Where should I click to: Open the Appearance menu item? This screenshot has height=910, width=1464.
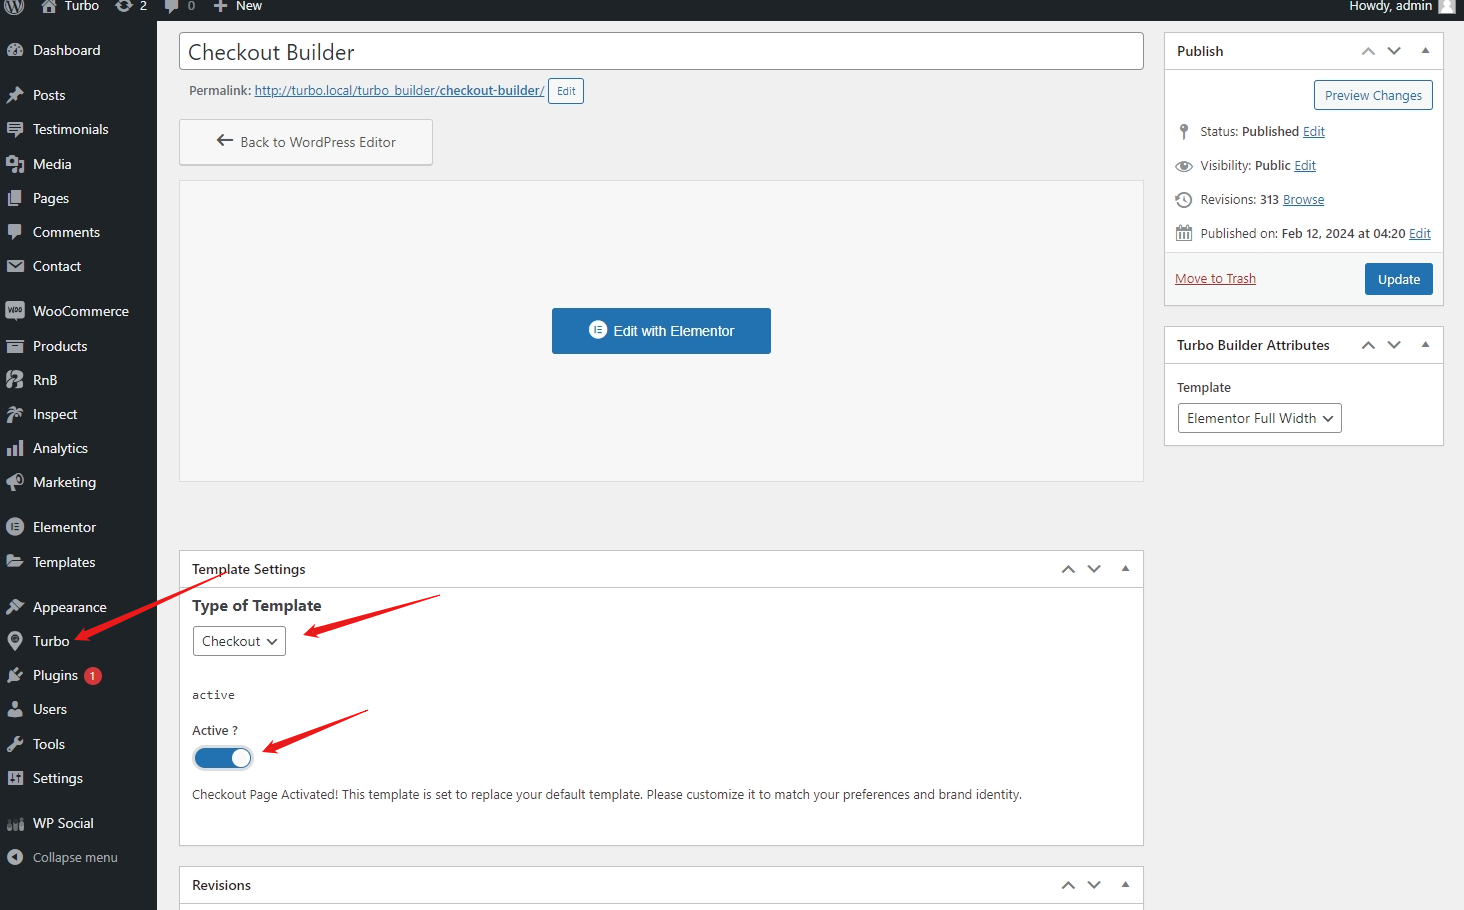point(78,607)
